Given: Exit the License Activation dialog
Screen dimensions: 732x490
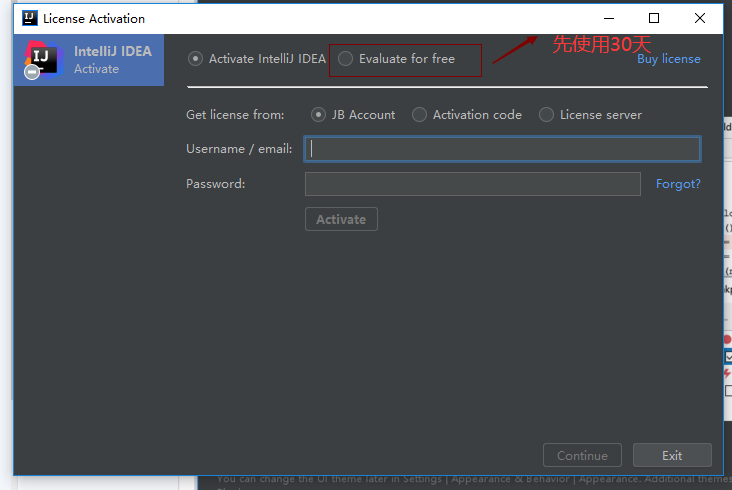Looking at the screenshot, I should point(672,455).
